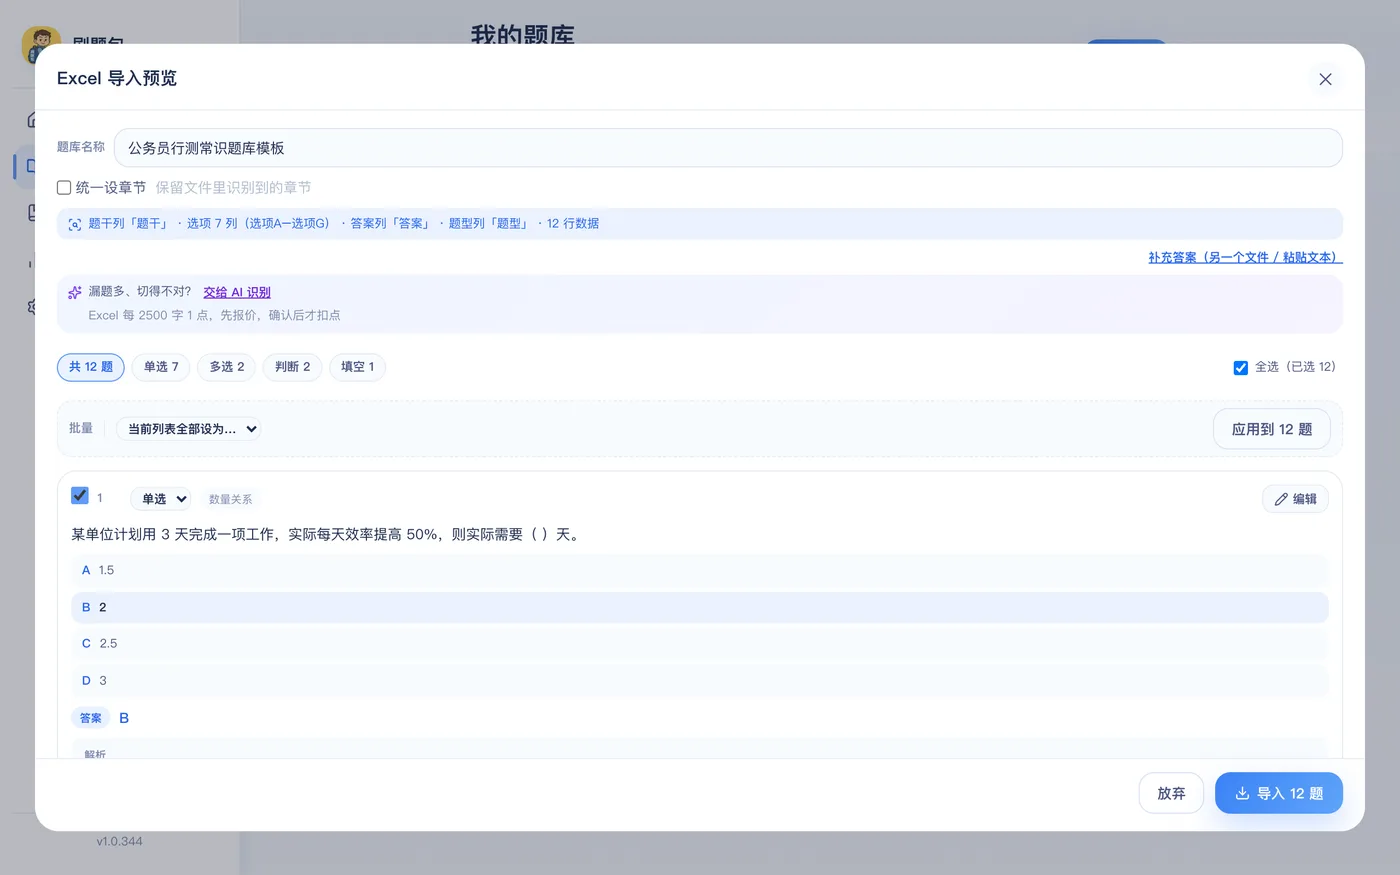Uncheck question 1 selection checkbox

80,496
